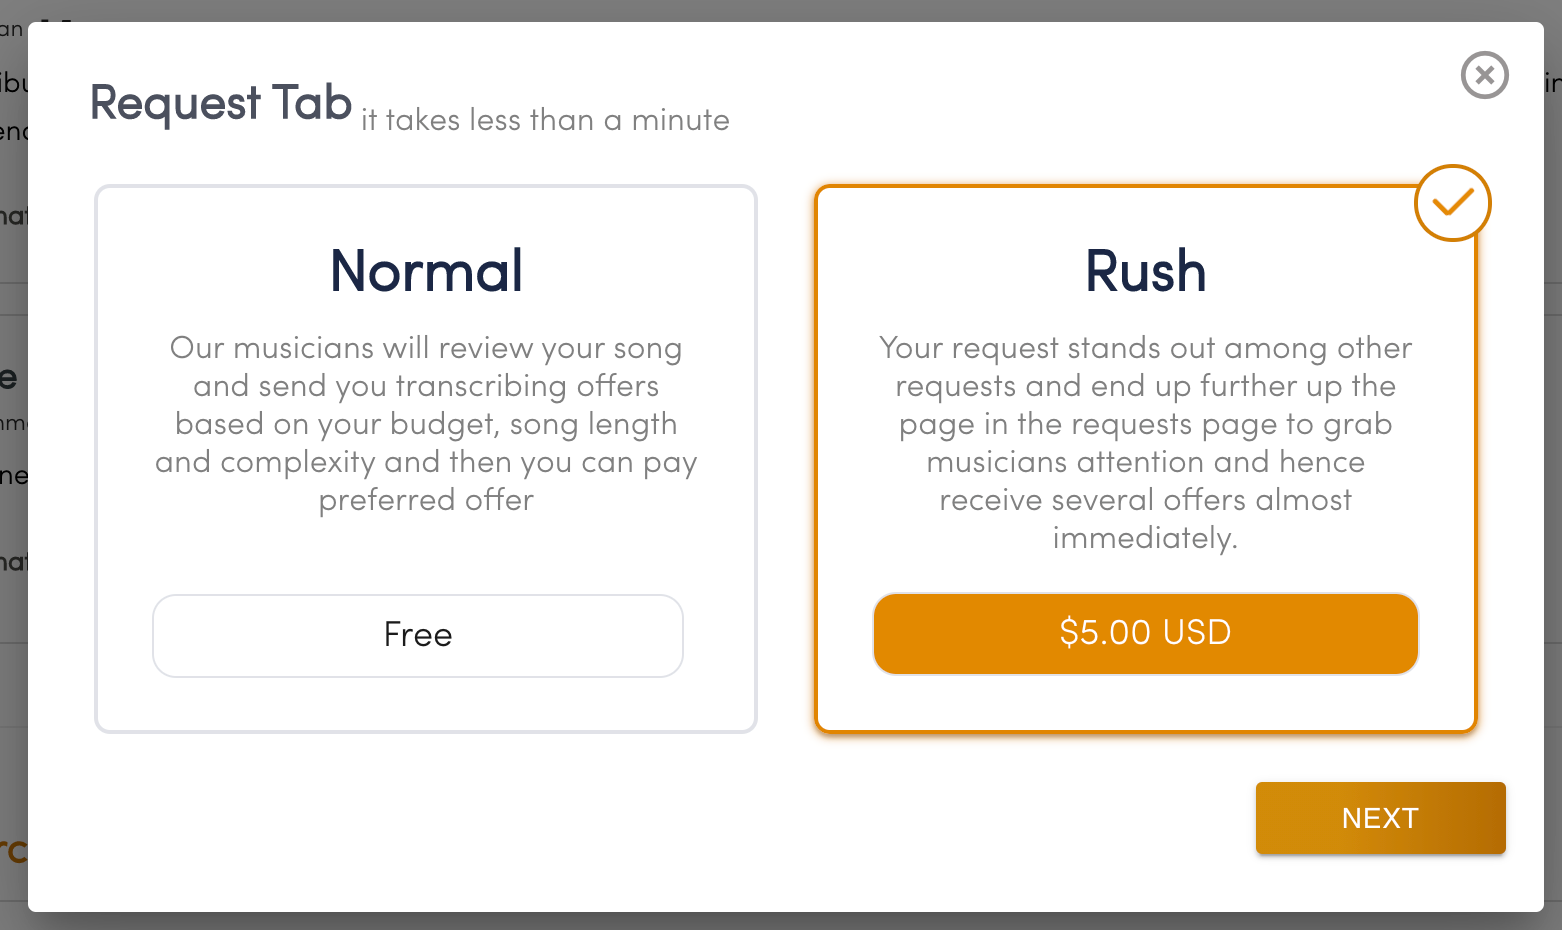Close the Request Tab dialog

(x=1484, y=75)
